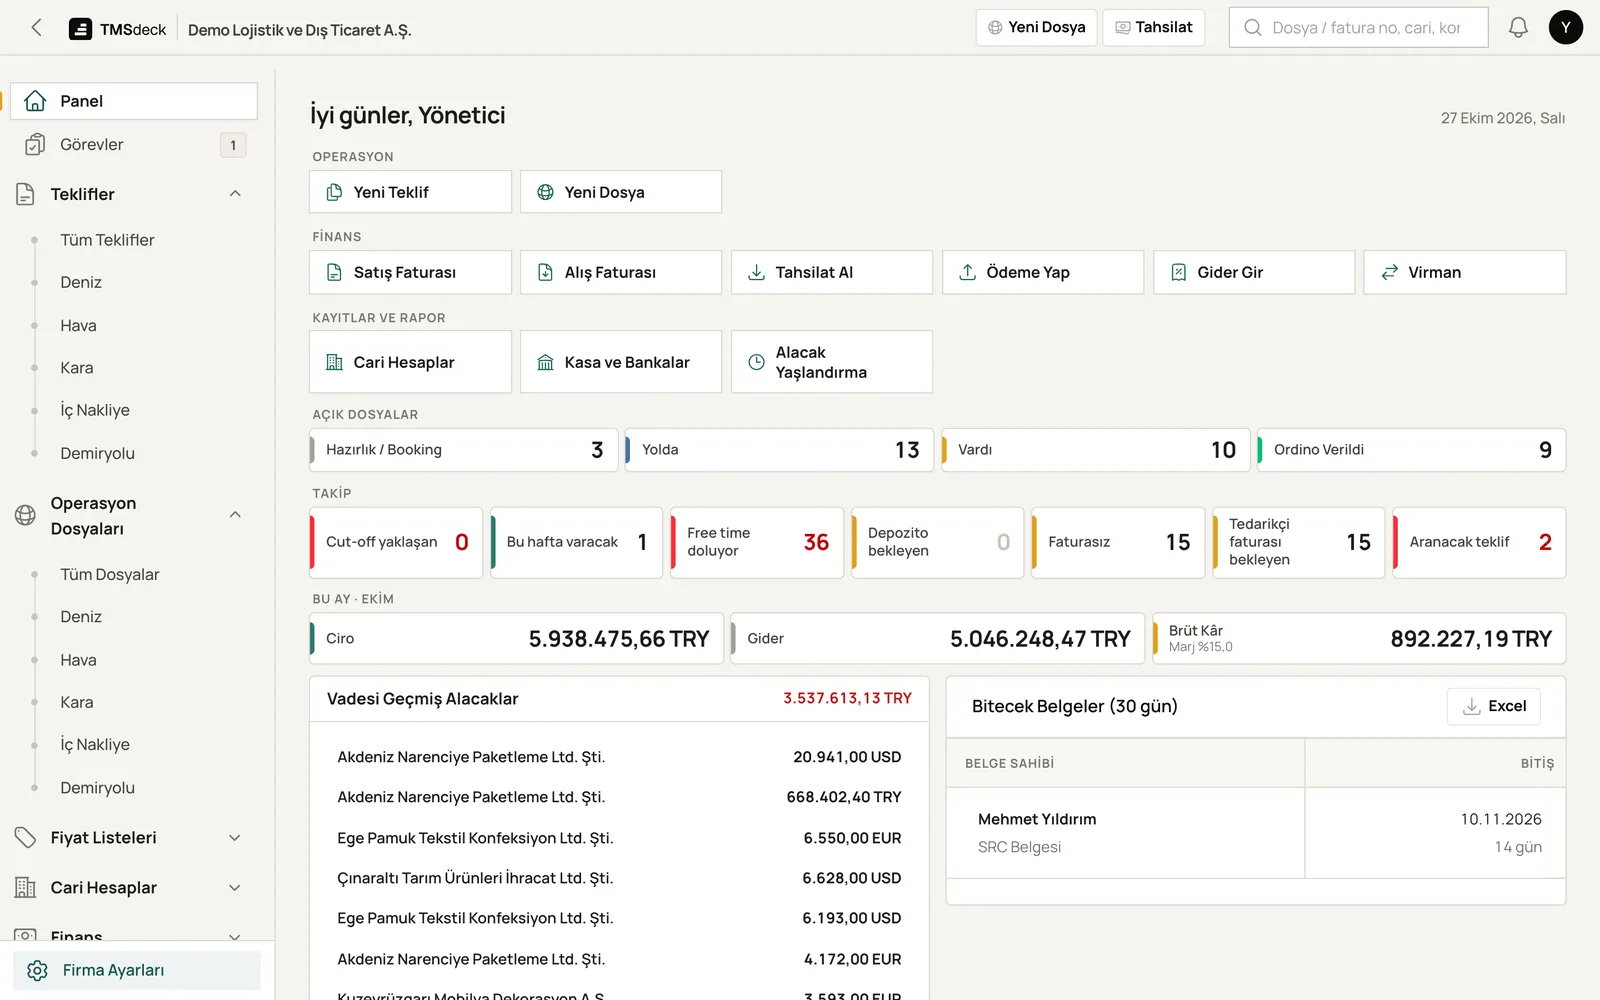This screenshot has height=1000, width=1600.
Task: Click the Tahsilat Al download icon
Action: (x=756, y=272)
